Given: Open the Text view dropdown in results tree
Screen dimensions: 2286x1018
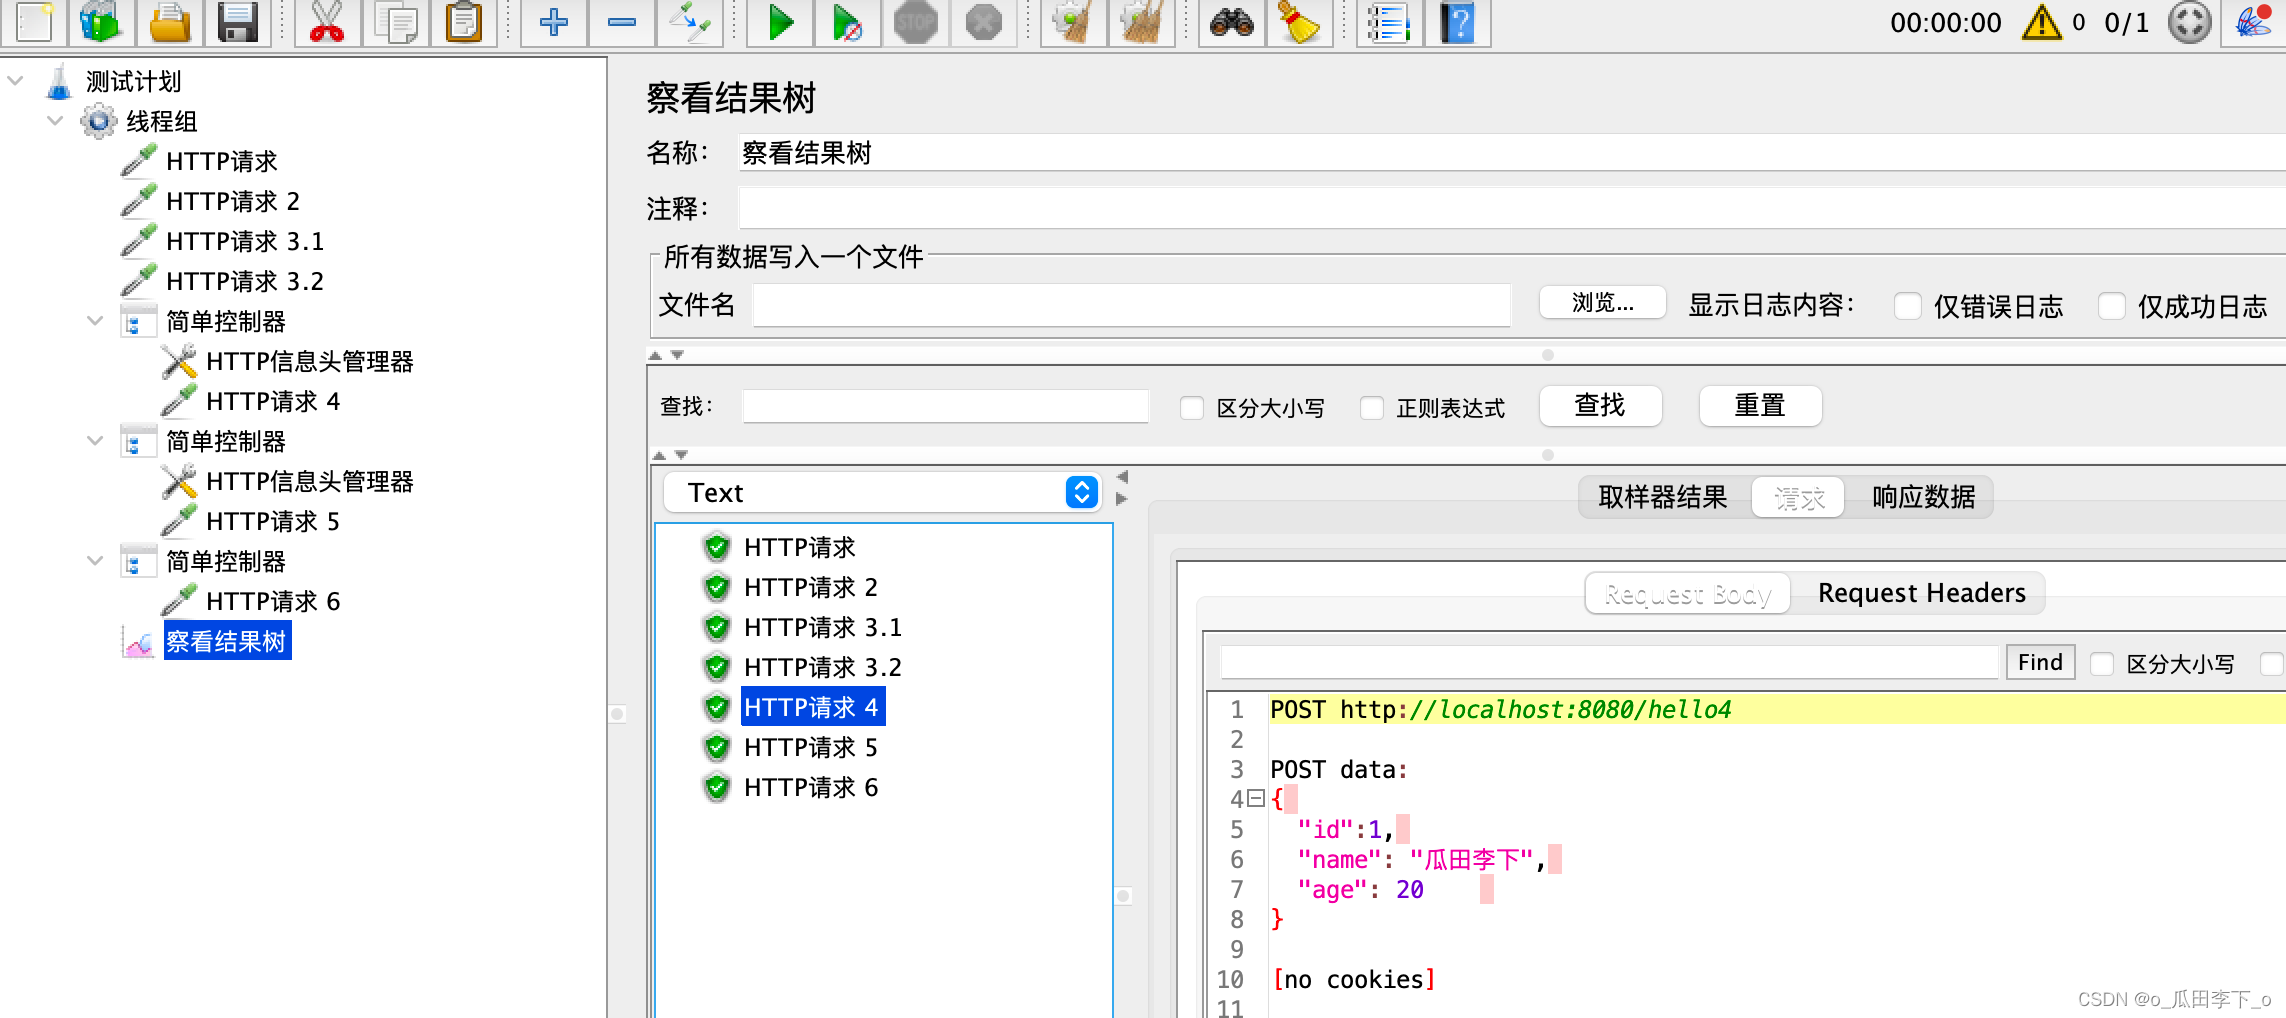Looking at the screenshot, I should pyautogui.click(x=1079, y=492).
